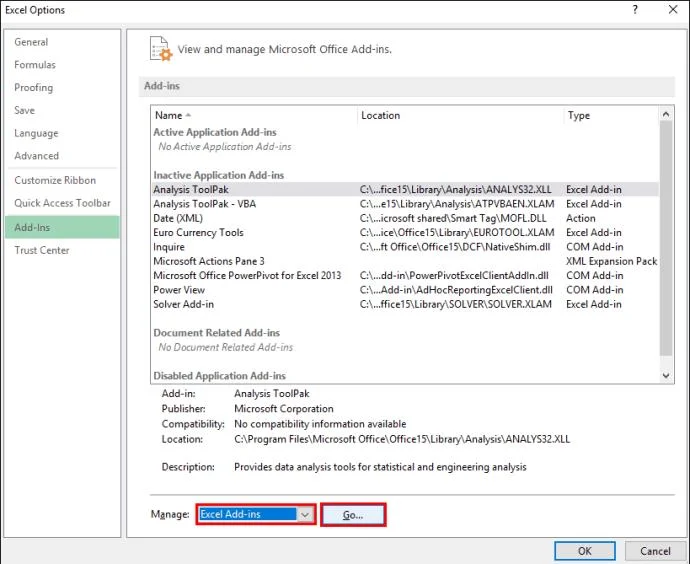690x564 pixels.
Task: Click the NativeShim.dll location cell
Action: (455, 247)
